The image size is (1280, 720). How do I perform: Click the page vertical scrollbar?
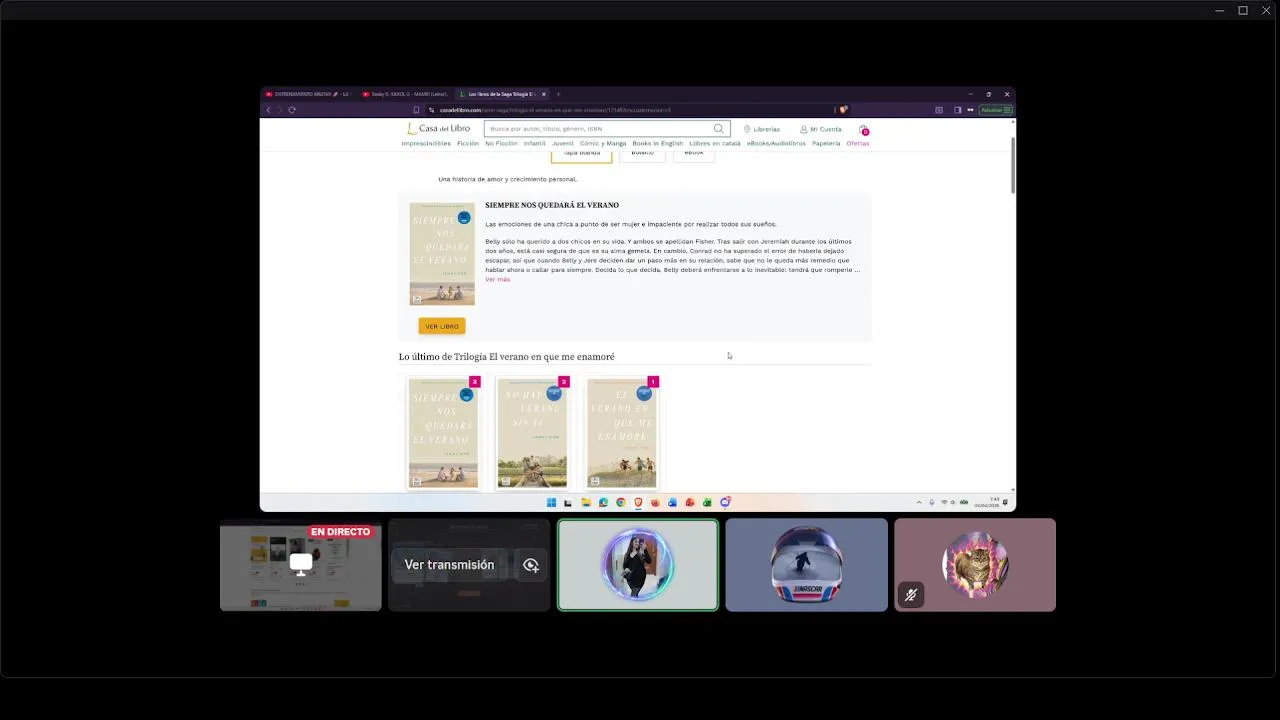coord(1012,165)
